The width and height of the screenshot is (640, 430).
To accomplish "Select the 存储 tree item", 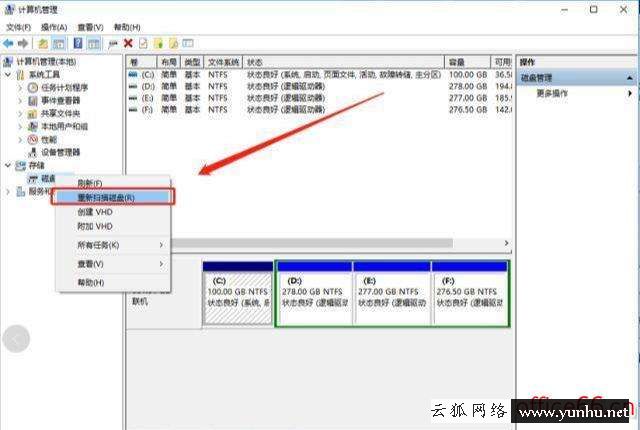I will click(30, 165).
